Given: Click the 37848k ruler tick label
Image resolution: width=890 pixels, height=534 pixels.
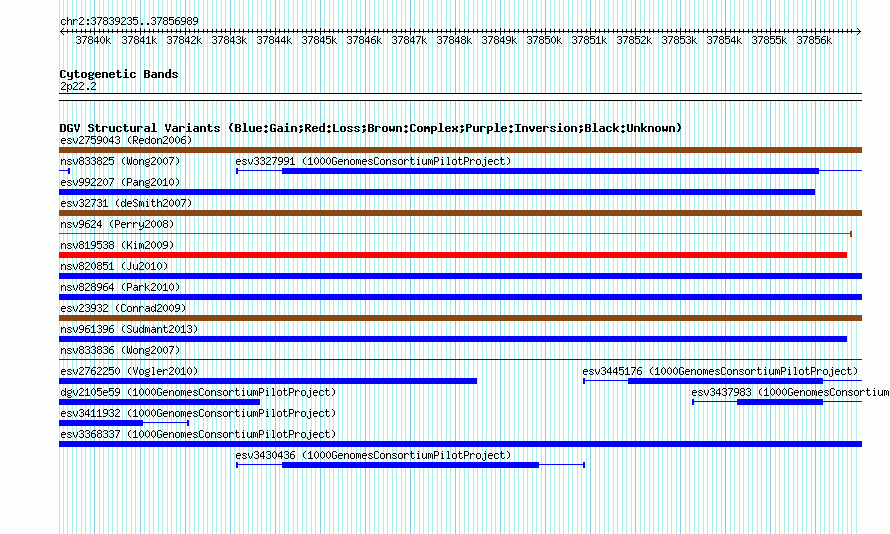Looking at the screenshot, I should point(454,40).
